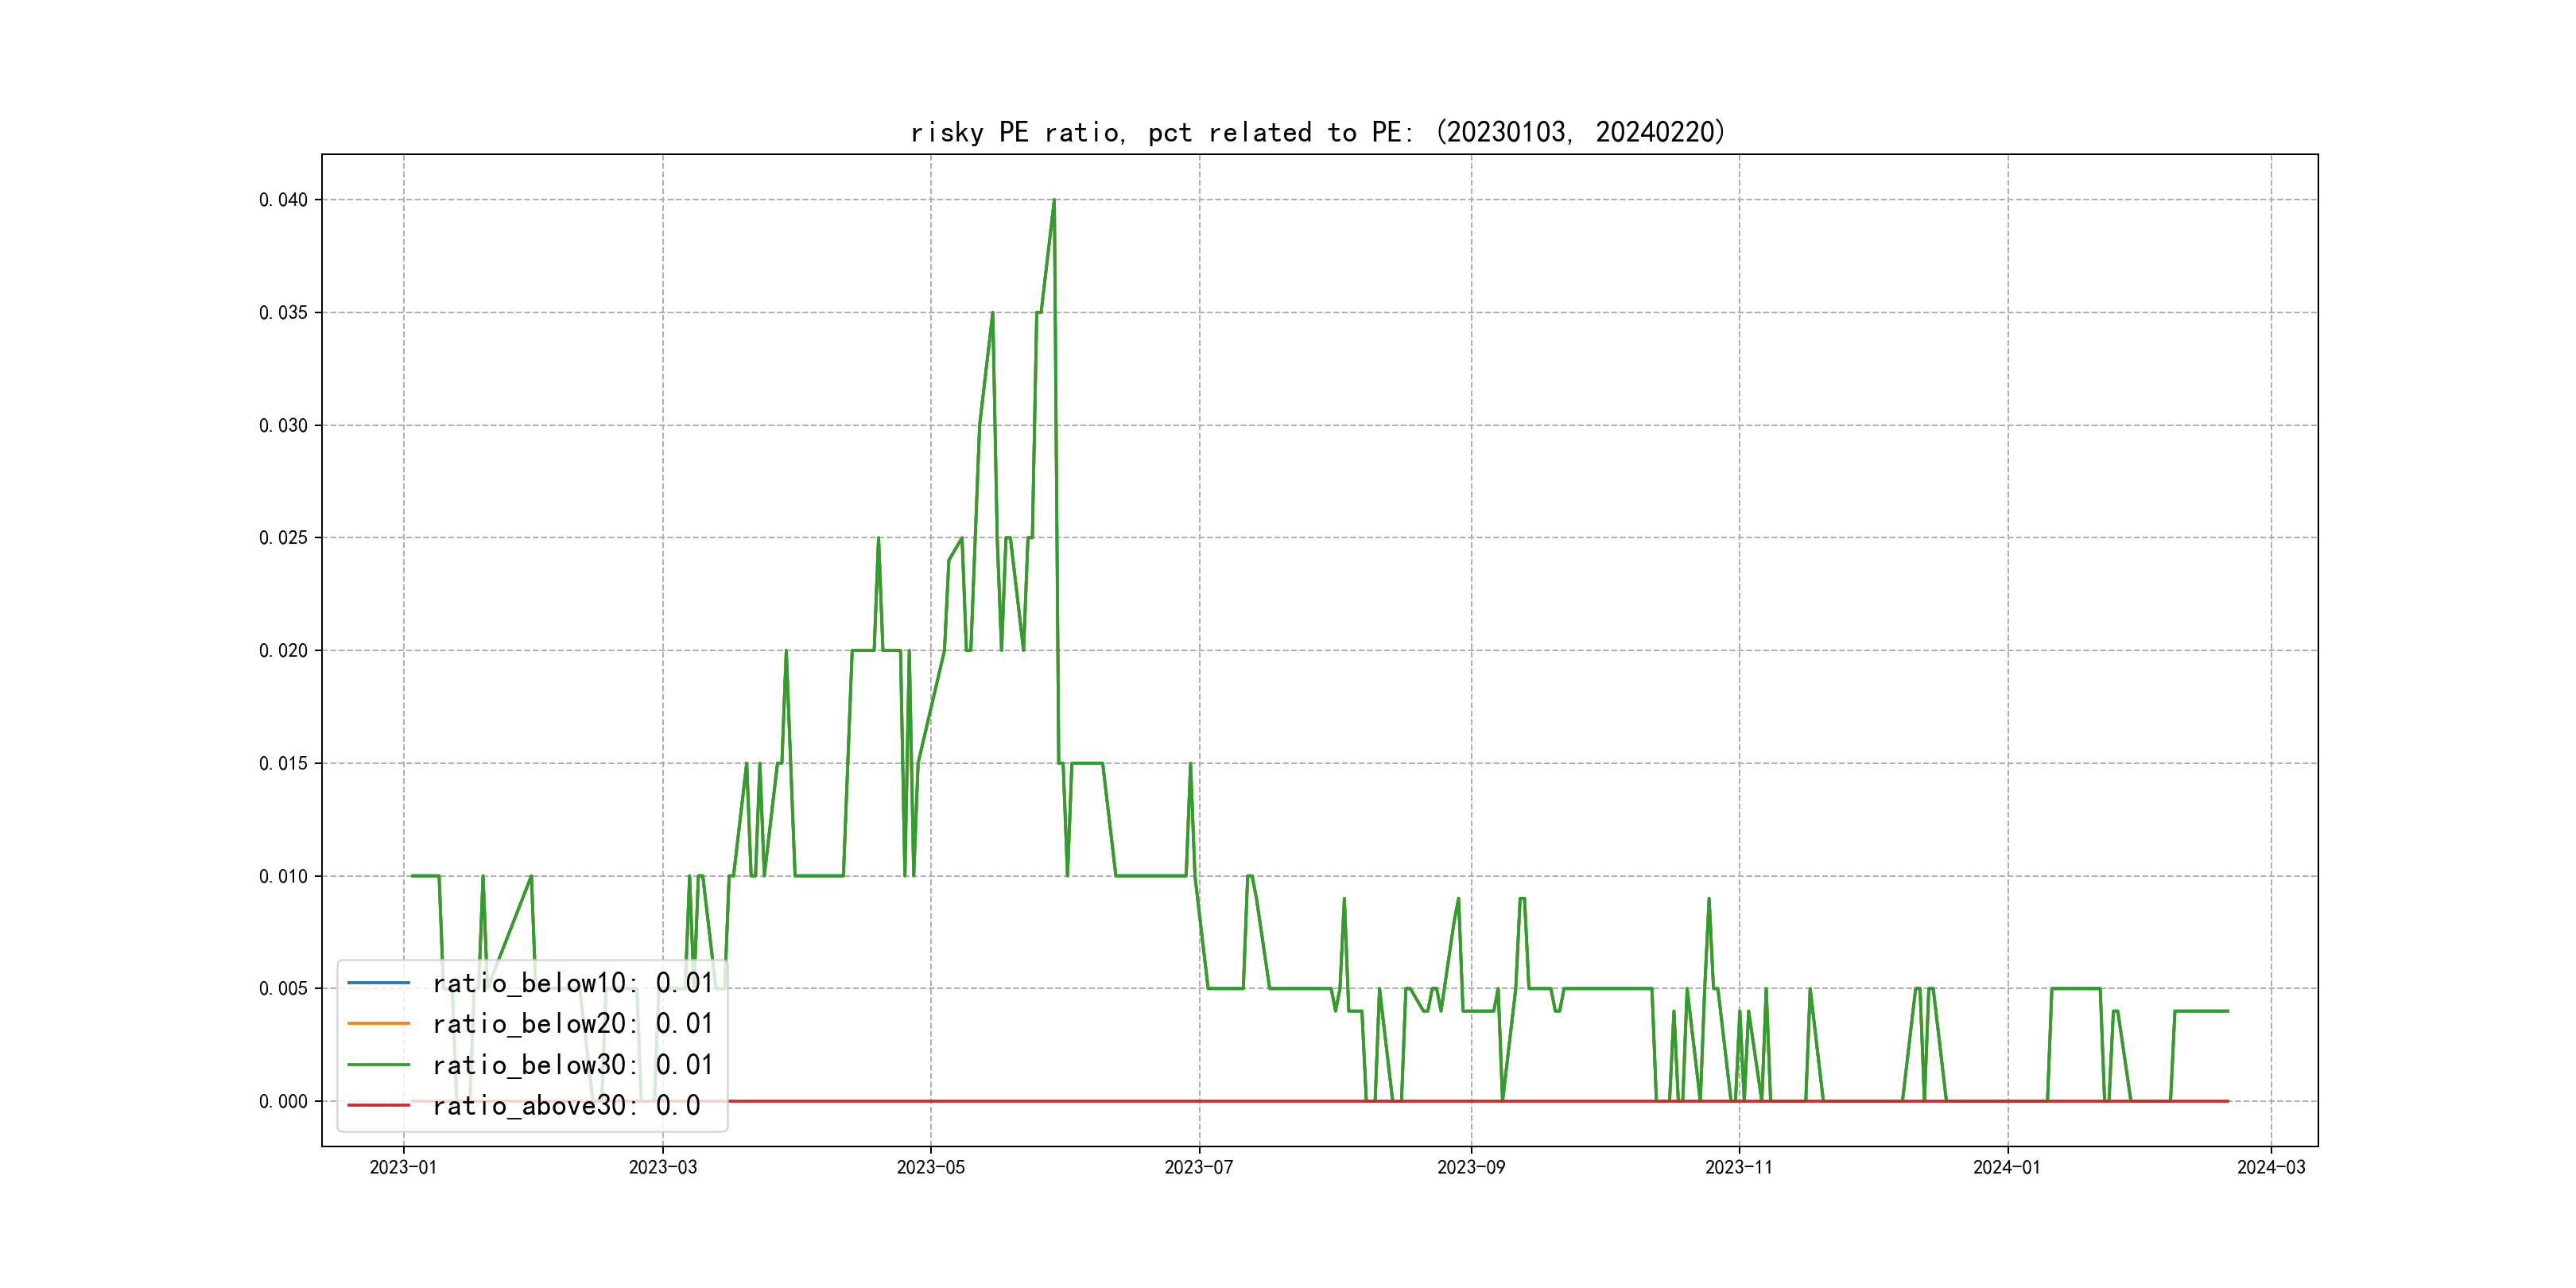This screenshot has width=2576, height=1288.
Task: Click the 0.040 peak of green line
Action: (x=1054, y=201)
